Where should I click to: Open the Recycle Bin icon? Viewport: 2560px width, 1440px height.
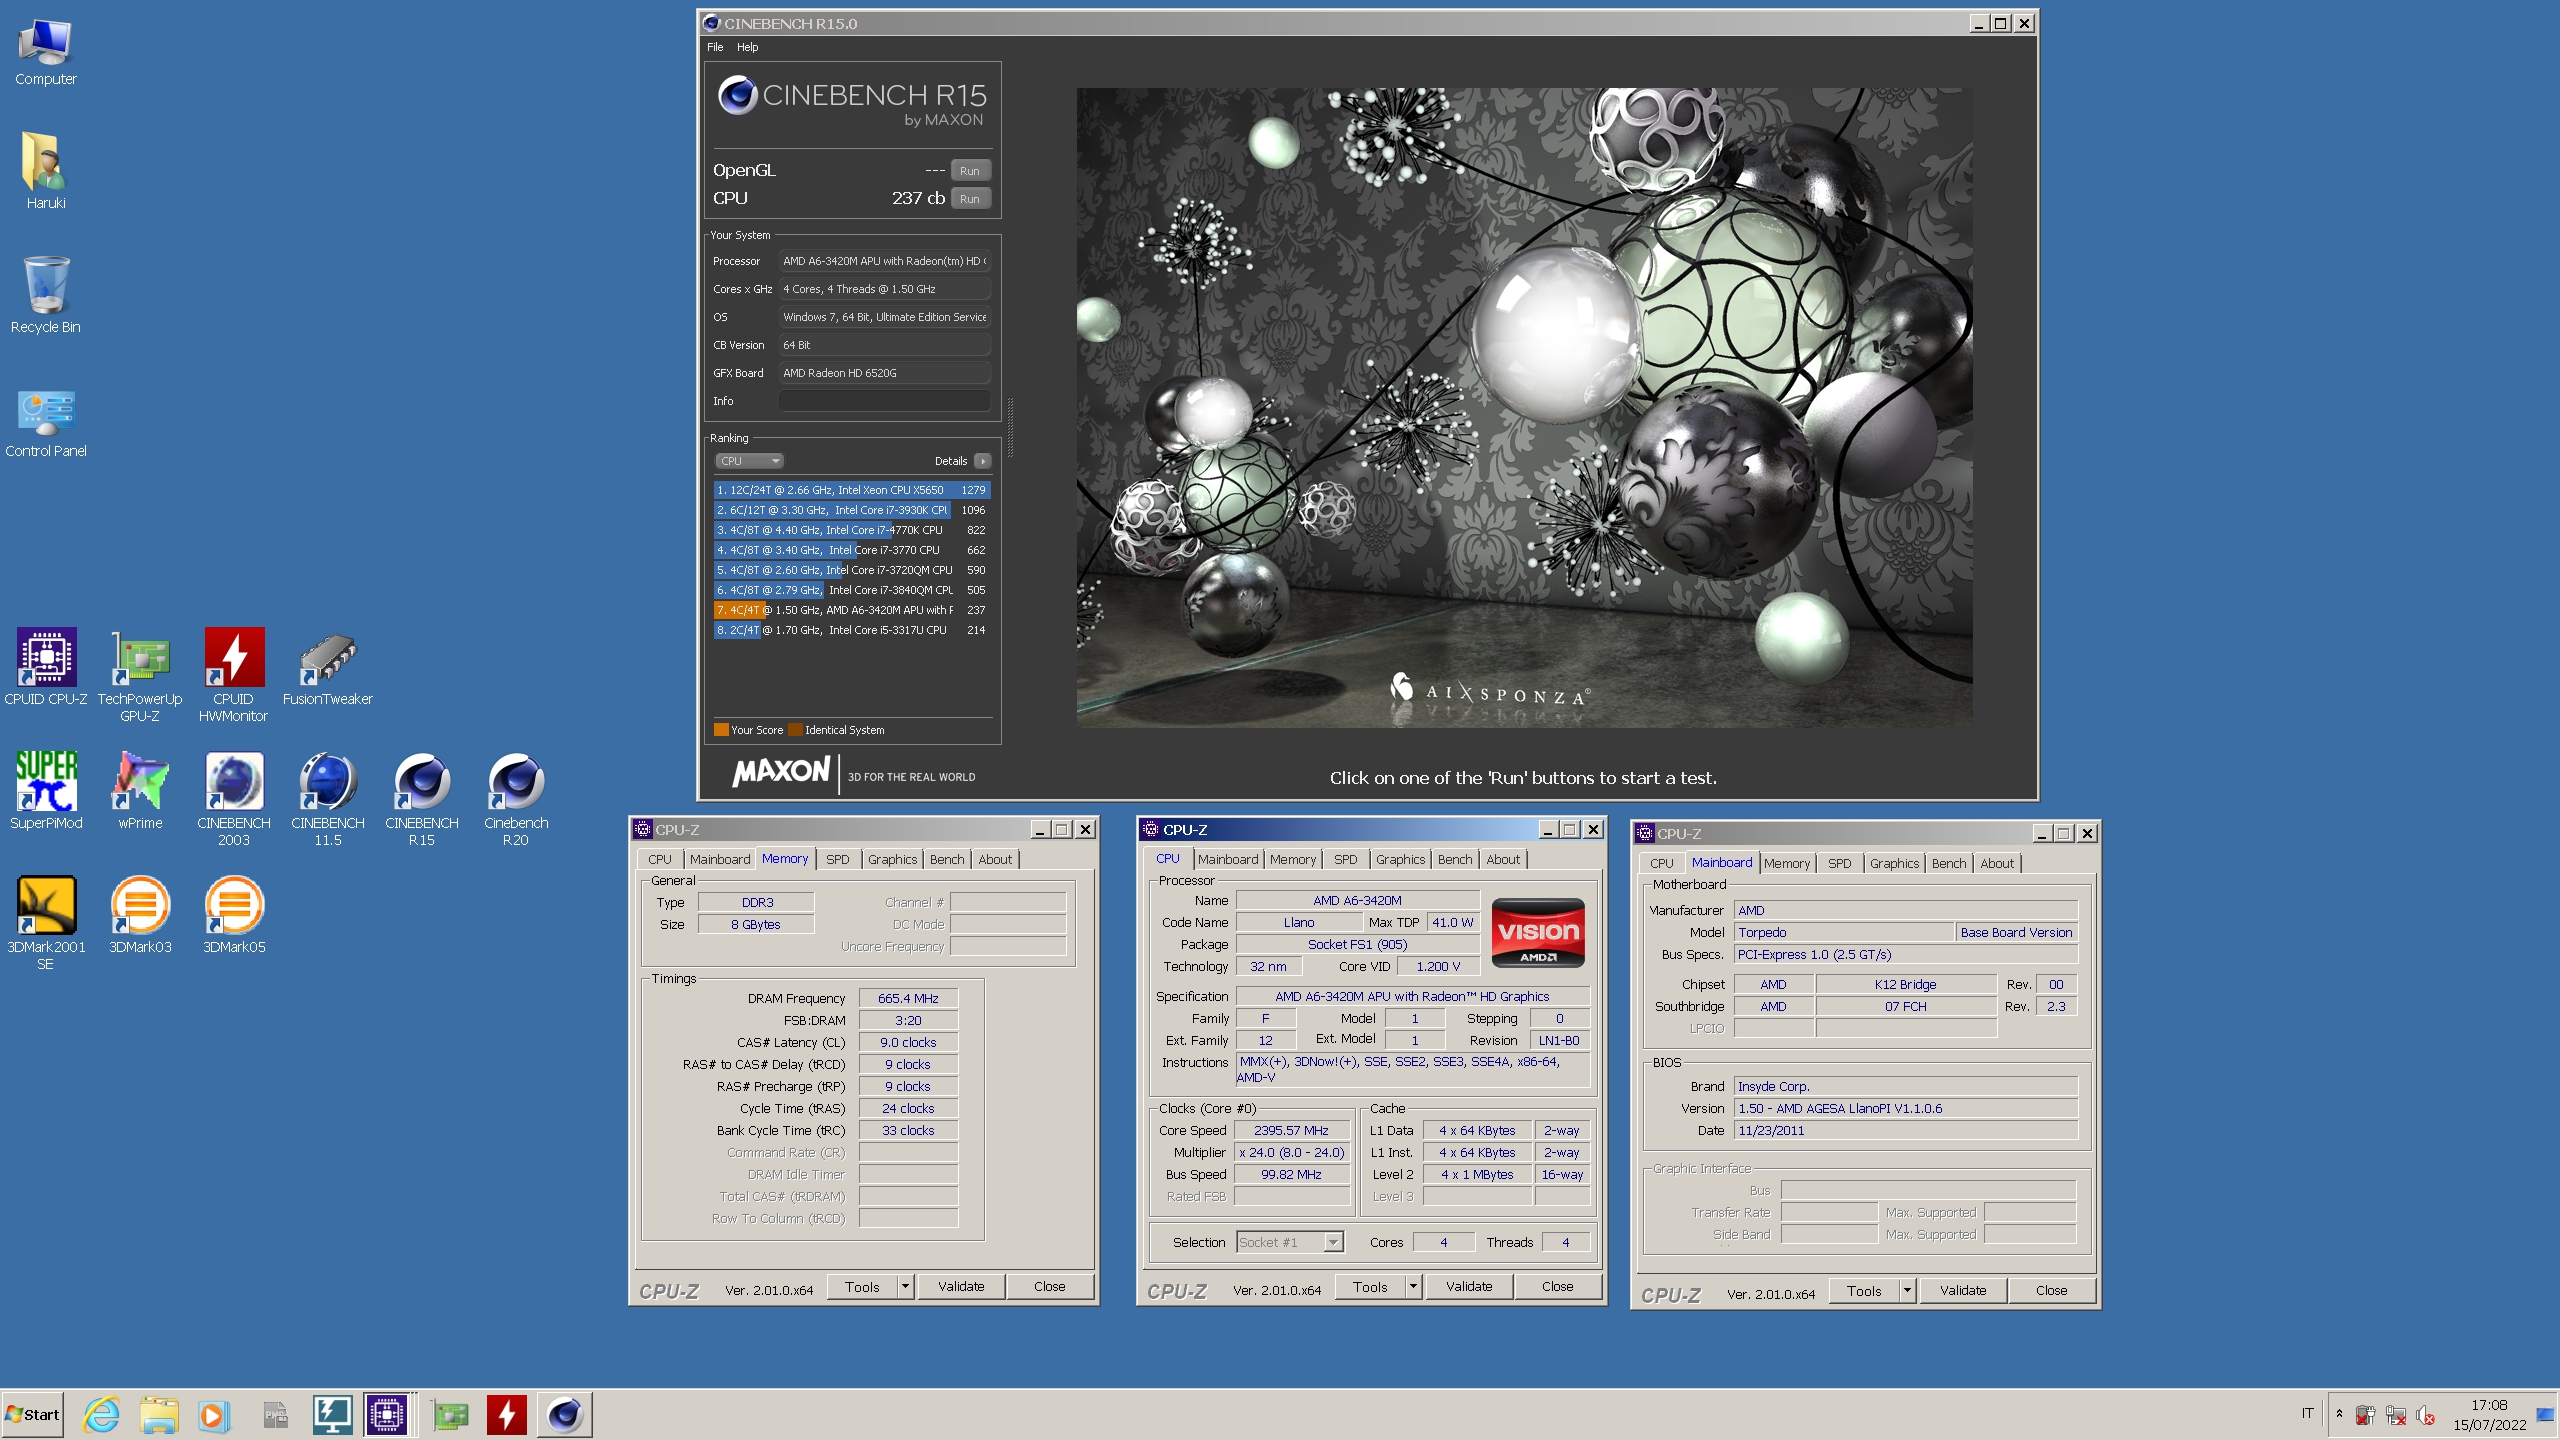click(x=45, y=296)
